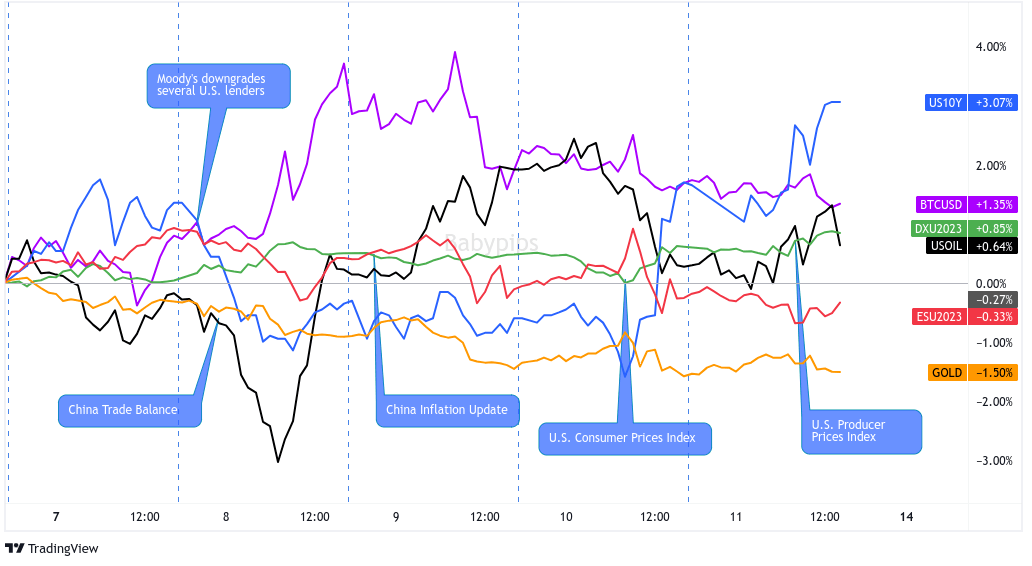Image resolution: width=1032 pixels, height=566 pixels.
Task: Select the GOLD series label
Action: coord(945,373)
